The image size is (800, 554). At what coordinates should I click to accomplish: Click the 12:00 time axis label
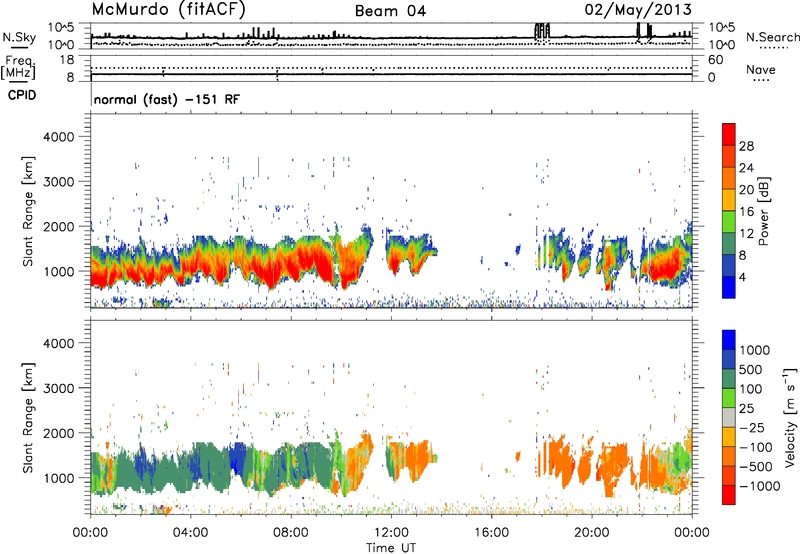point(391,533)
